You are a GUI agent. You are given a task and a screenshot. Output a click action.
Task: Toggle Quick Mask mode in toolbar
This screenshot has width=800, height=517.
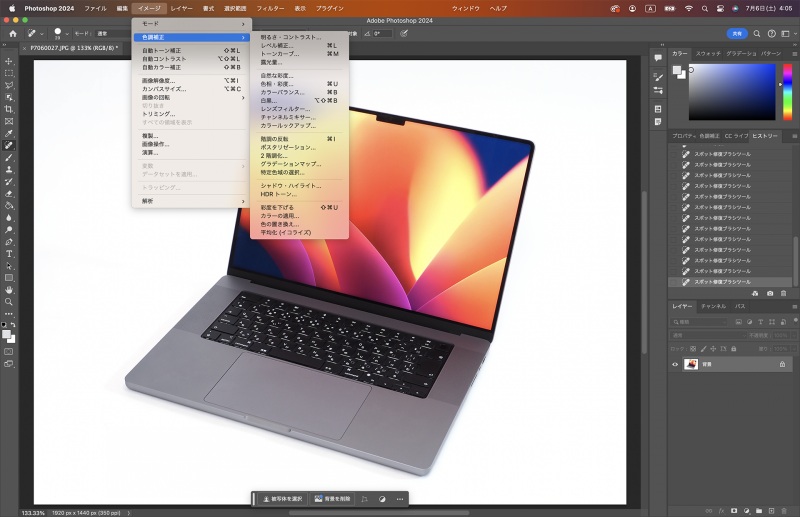click(x=9, y=352)
